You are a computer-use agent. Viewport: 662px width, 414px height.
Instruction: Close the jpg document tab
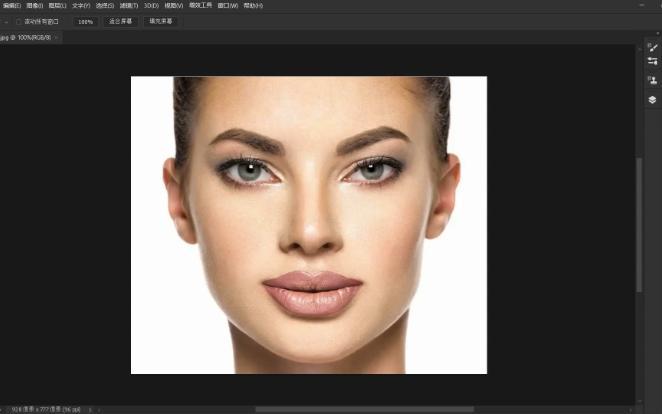pyautogui.click(x=56, y=38)
